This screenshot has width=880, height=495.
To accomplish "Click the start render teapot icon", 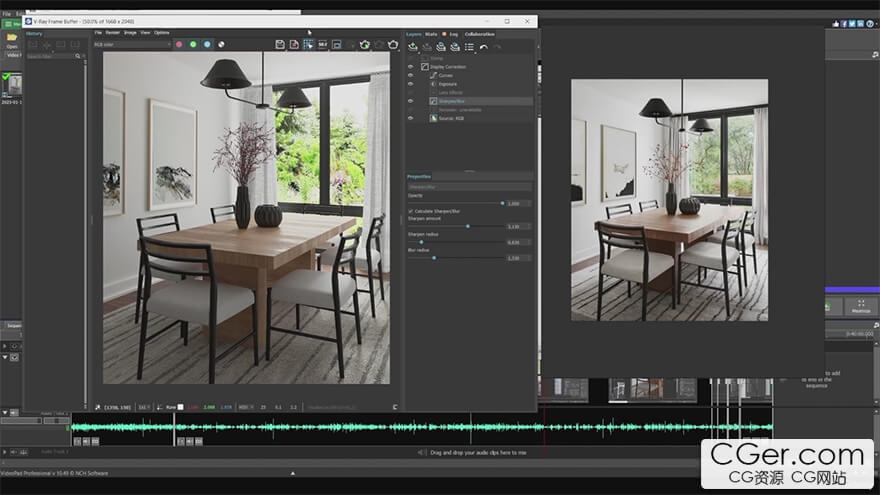I will 393,44.
